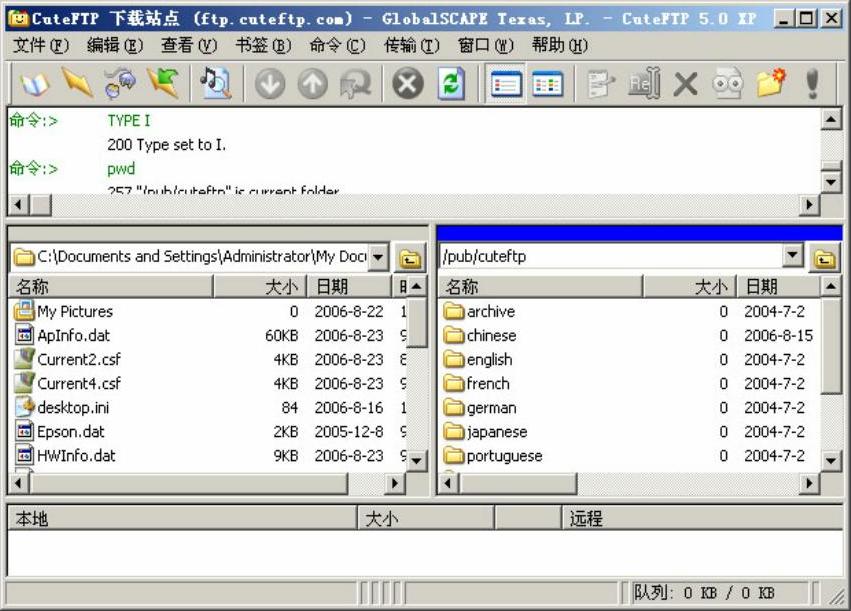Click the log pane scroll-up arrow
Screen dimensions: 851x611
[831, 119]
